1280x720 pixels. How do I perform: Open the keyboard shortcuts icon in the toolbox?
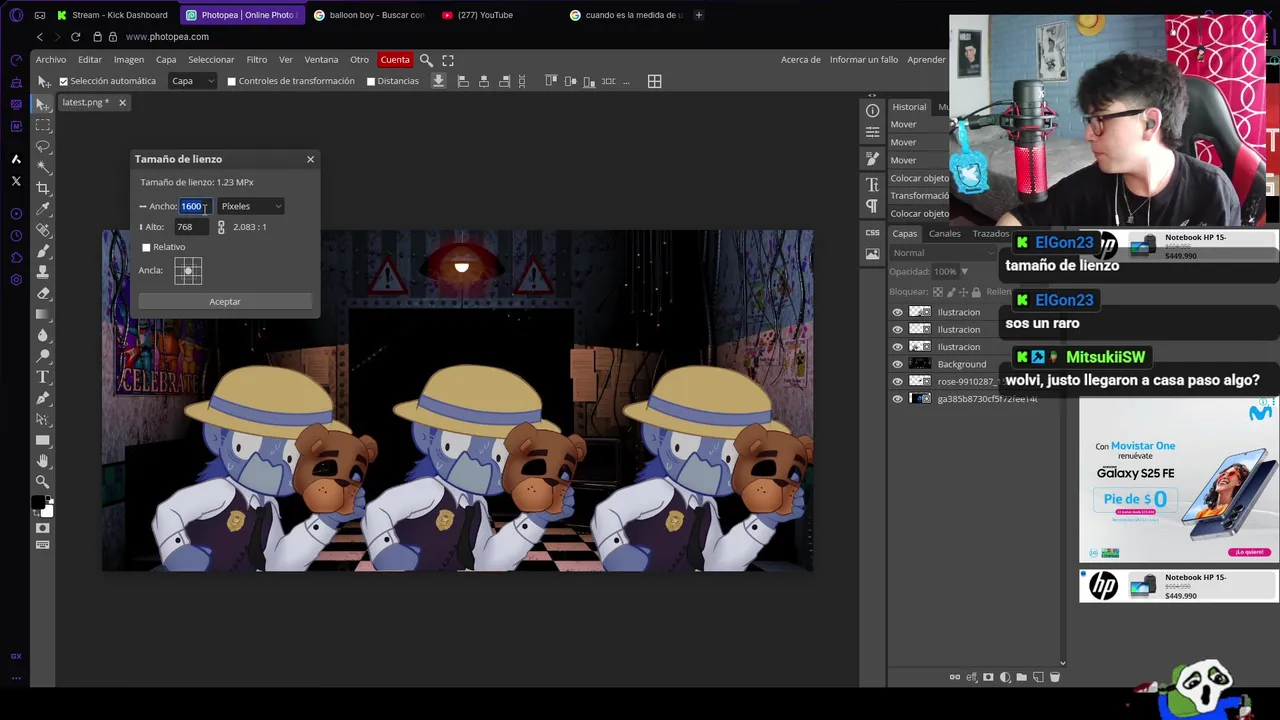42,545
